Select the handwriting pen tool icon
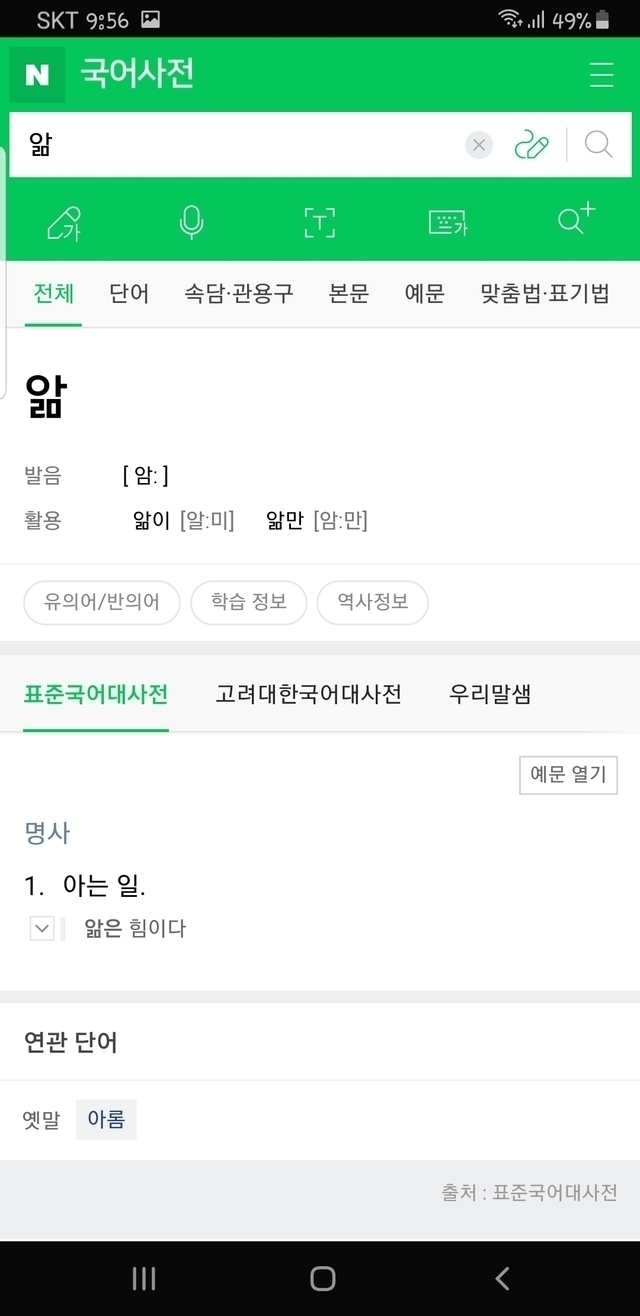The width and height of the screenshot is (640, 1316). (64, 222)
